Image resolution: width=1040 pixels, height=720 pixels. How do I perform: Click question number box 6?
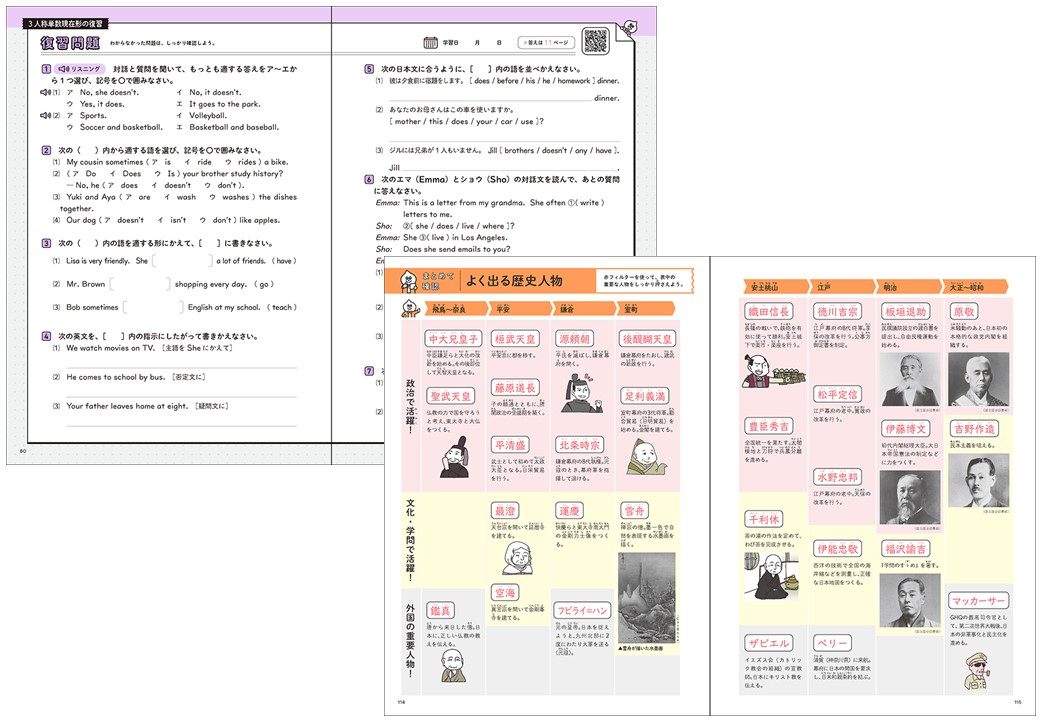pos(369,179)
